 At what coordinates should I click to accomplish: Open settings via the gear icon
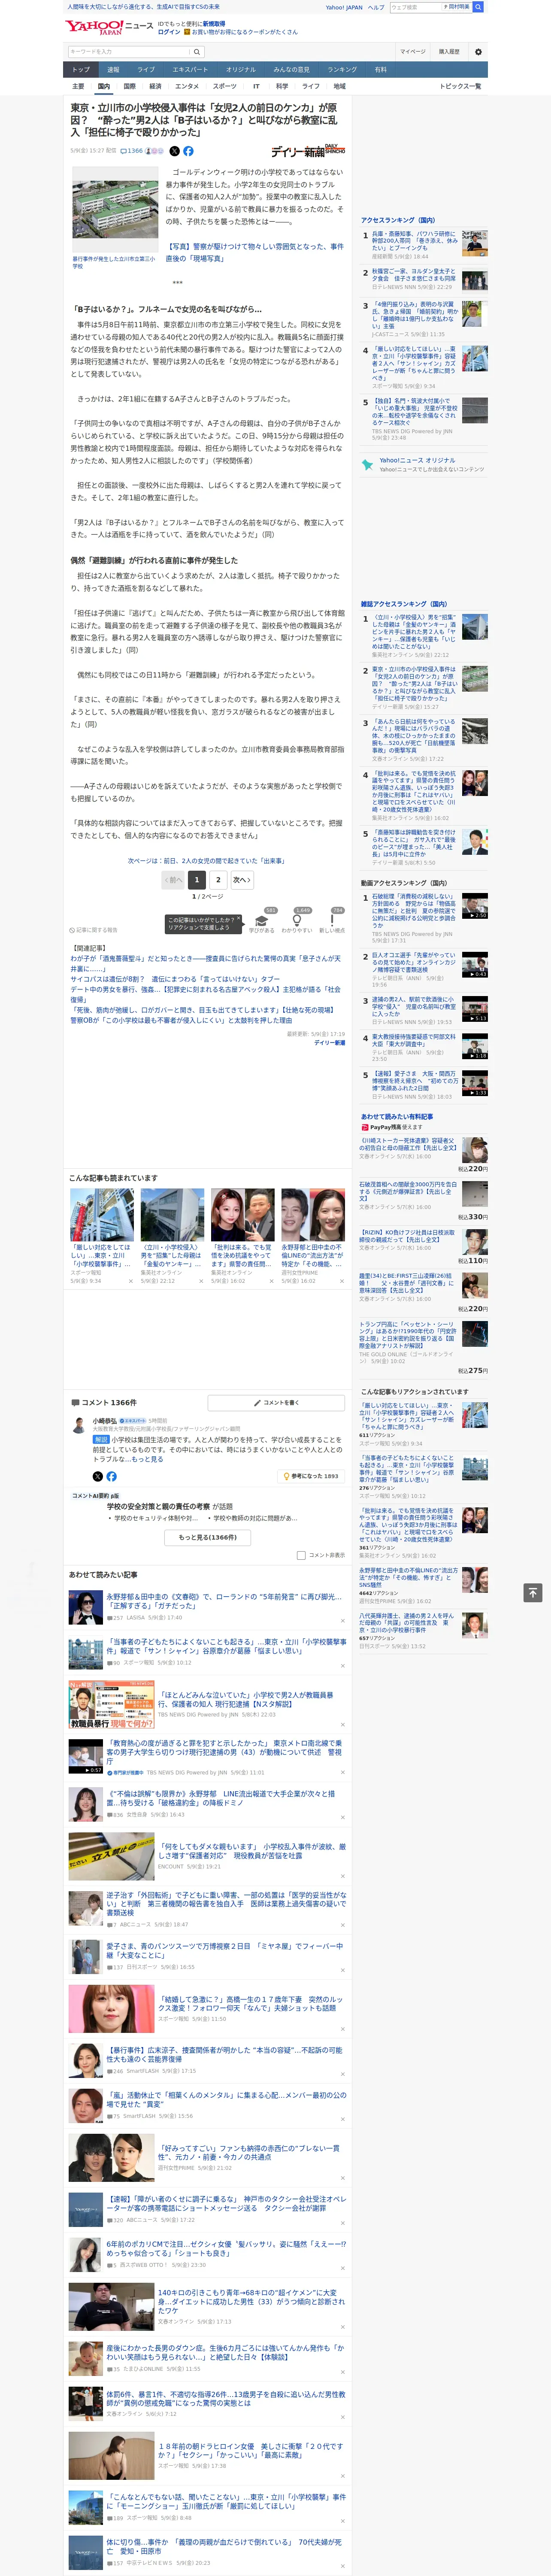(478, 52)
